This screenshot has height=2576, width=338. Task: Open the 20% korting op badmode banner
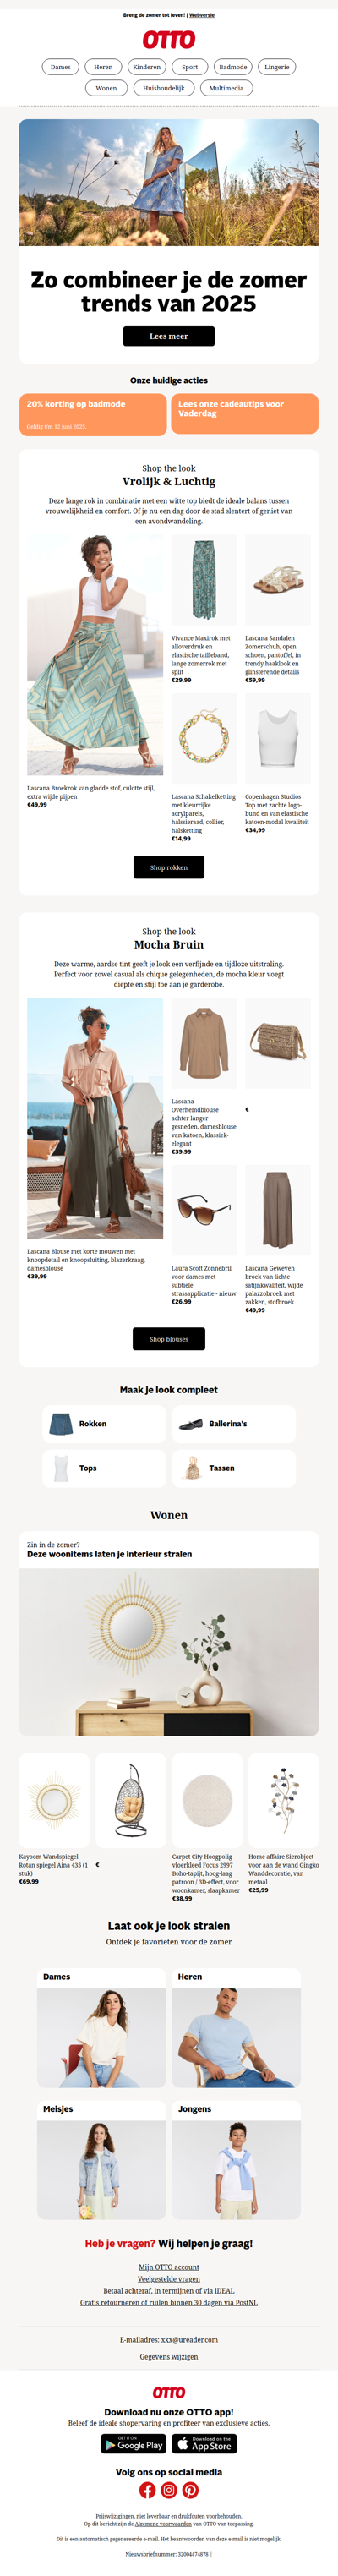93,414
